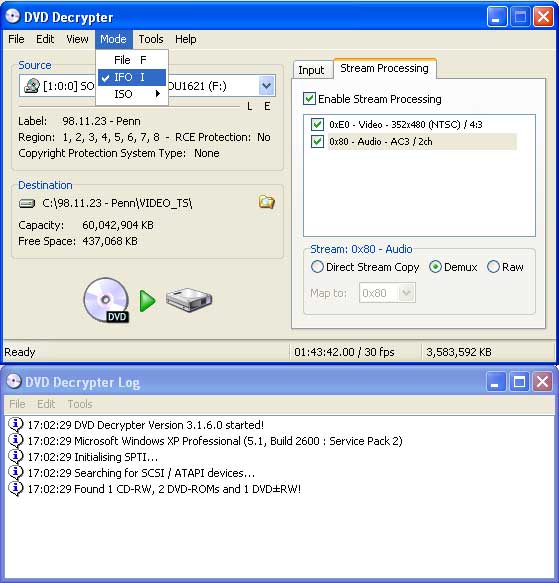Open the Source drive dropdown
The width and height of the screenshot is (559, 583).
click(x=266, y=86)
